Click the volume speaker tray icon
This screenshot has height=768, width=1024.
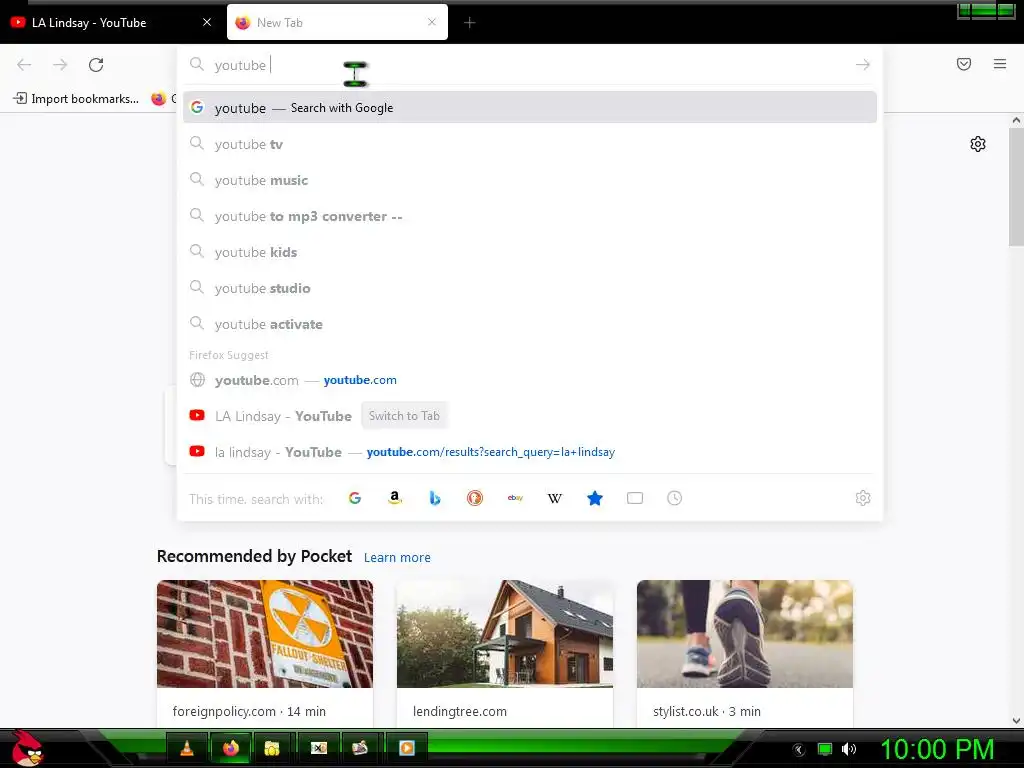[x=848, y=749]
